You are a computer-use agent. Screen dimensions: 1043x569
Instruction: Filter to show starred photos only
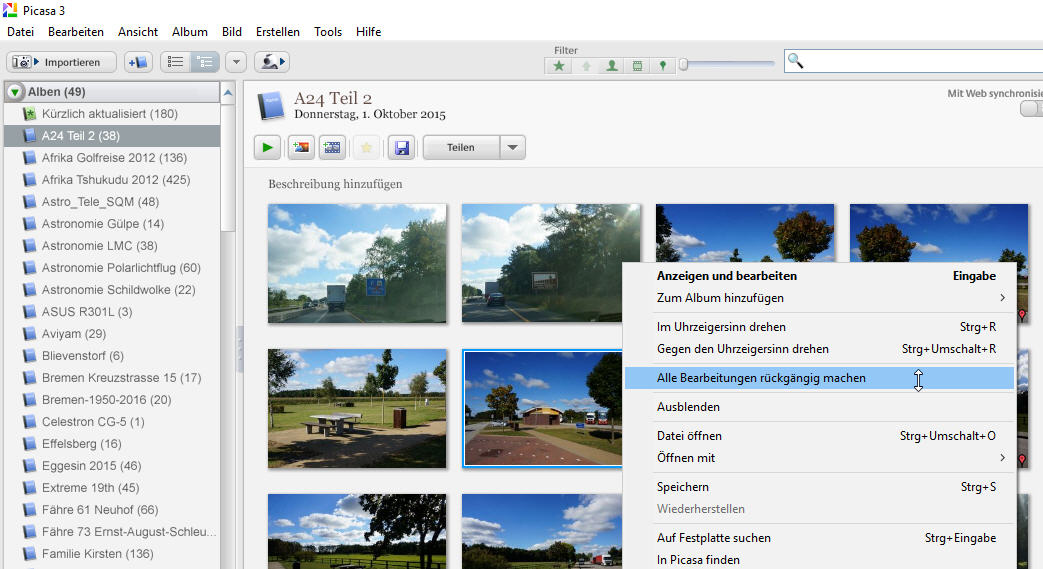559,66
